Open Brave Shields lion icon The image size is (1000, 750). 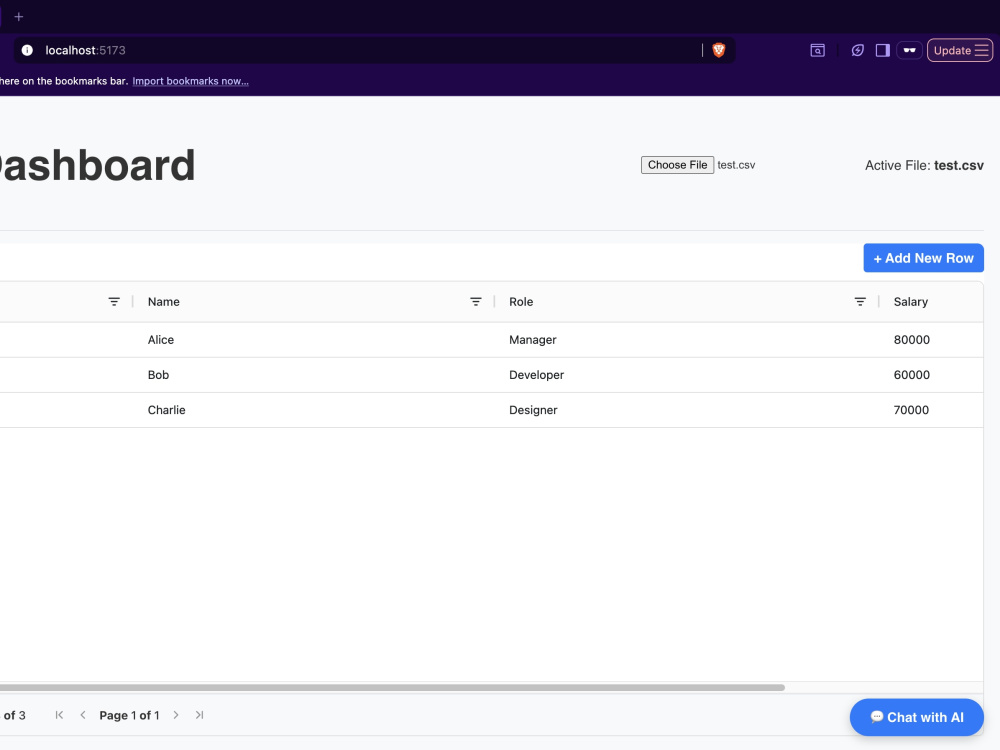click(x=719, y=50)
